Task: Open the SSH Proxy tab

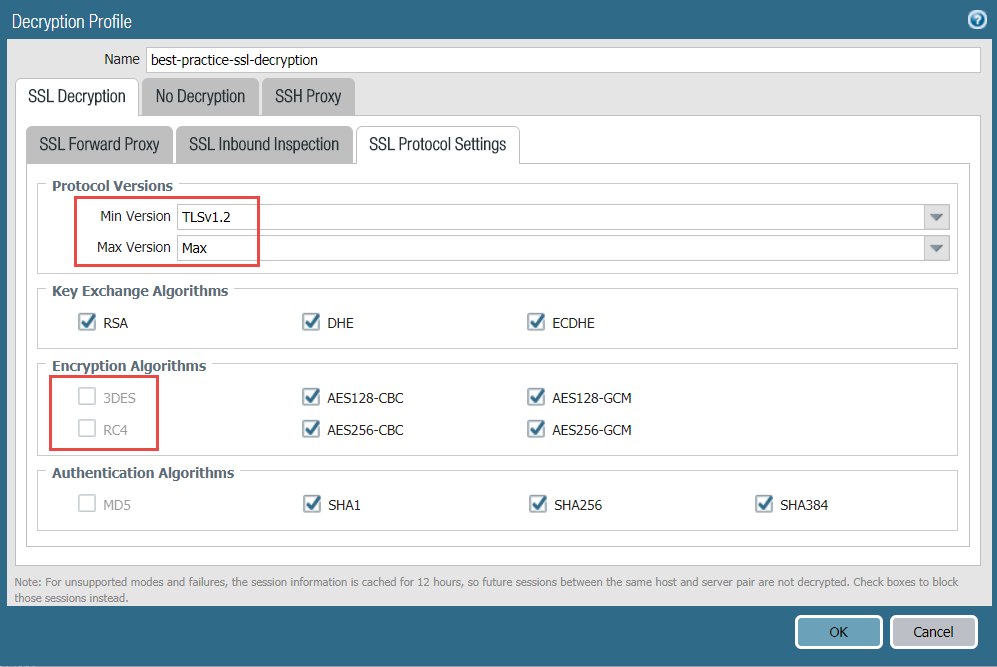Action: (x=308, y=97)
